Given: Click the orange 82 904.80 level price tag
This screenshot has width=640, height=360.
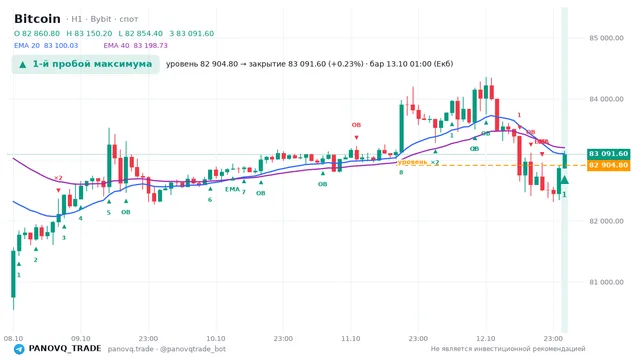Looking at the screenshot, I should point(608,165).
